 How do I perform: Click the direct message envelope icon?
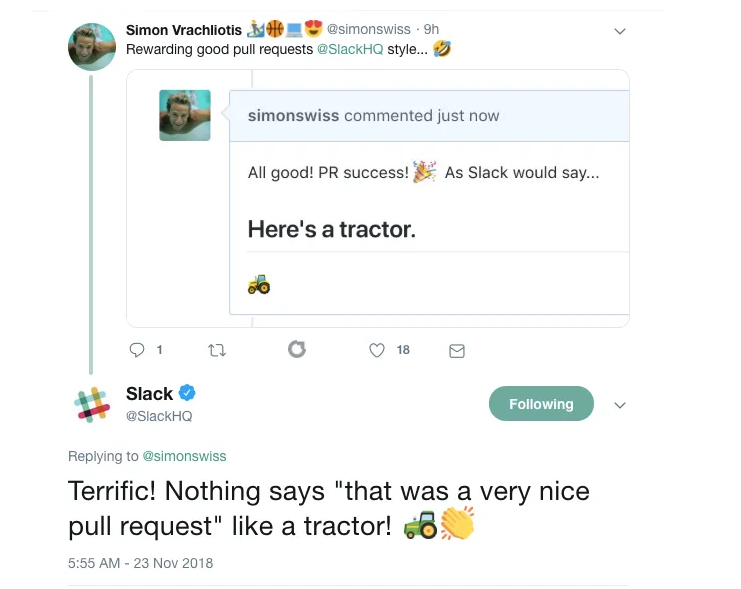pyautogui.click(x=457, y=350)
